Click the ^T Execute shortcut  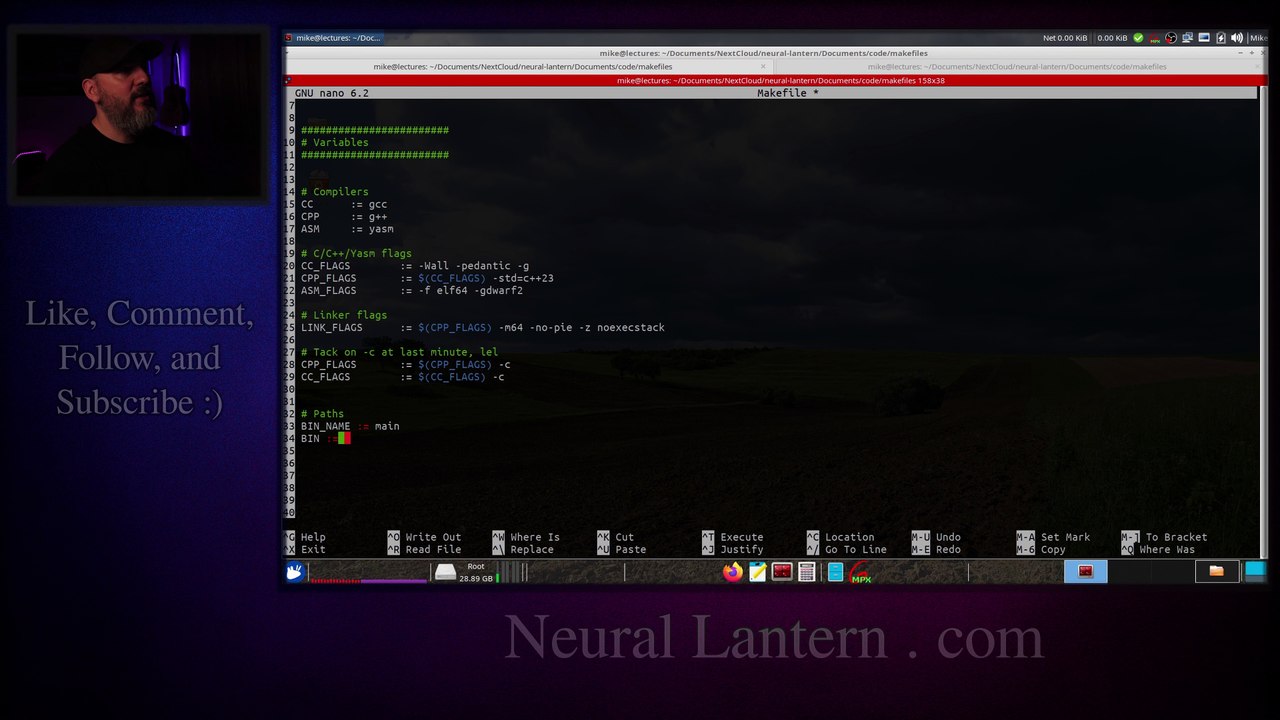(x=733, y=537)
